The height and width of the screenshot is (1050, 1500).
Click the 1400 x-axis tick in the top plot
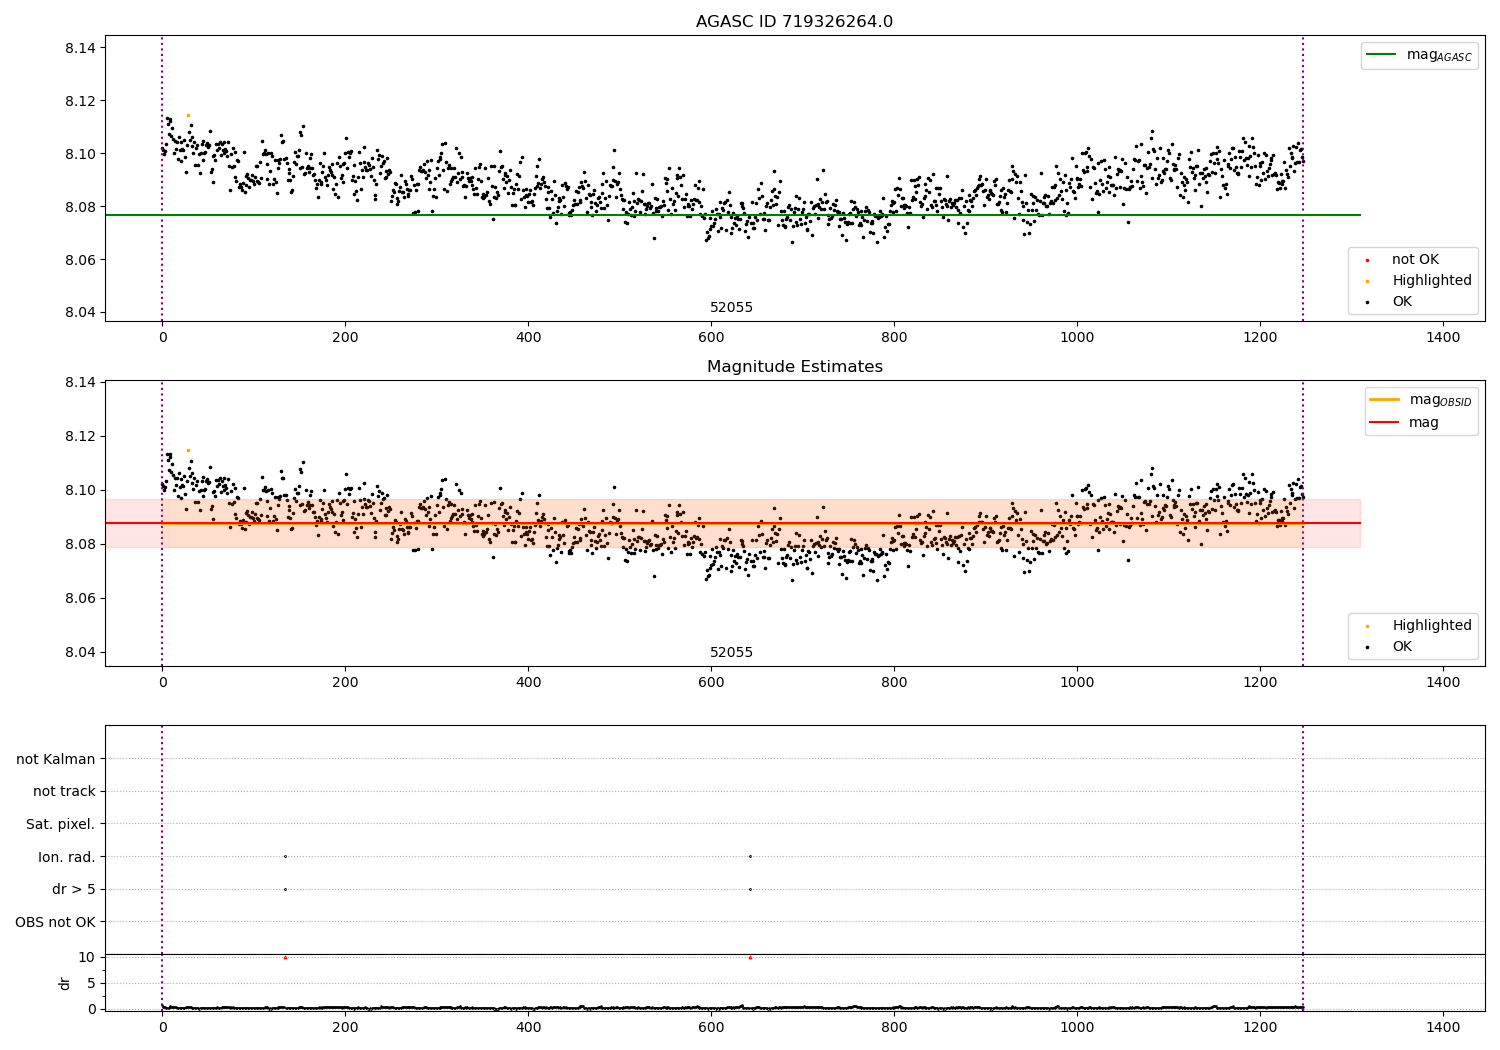[1443, 338]
